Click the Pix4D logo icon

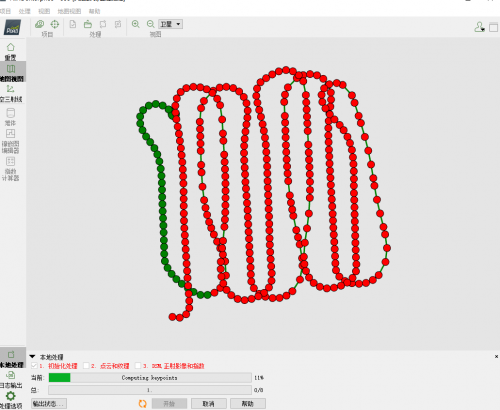tap(12, 27)
